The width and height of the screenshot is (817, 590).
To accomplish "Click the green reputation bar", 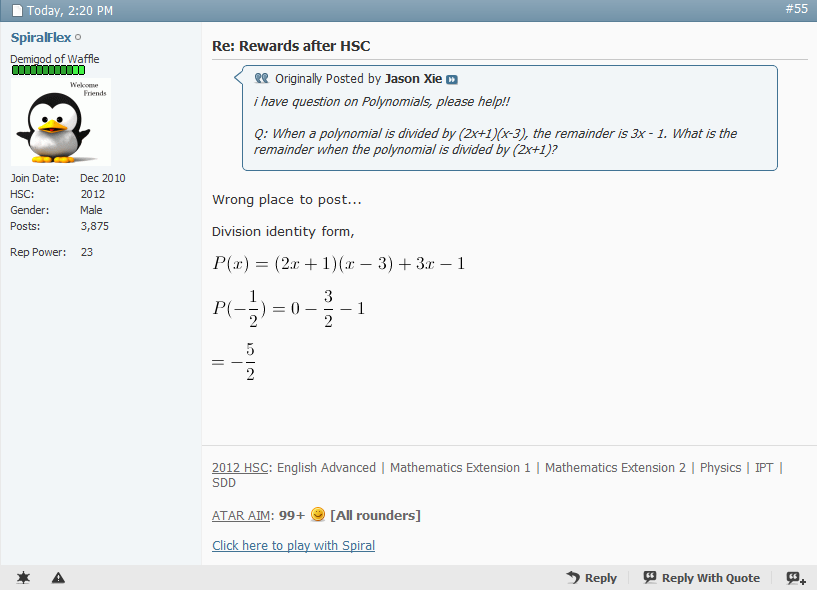I will [48, 70].
